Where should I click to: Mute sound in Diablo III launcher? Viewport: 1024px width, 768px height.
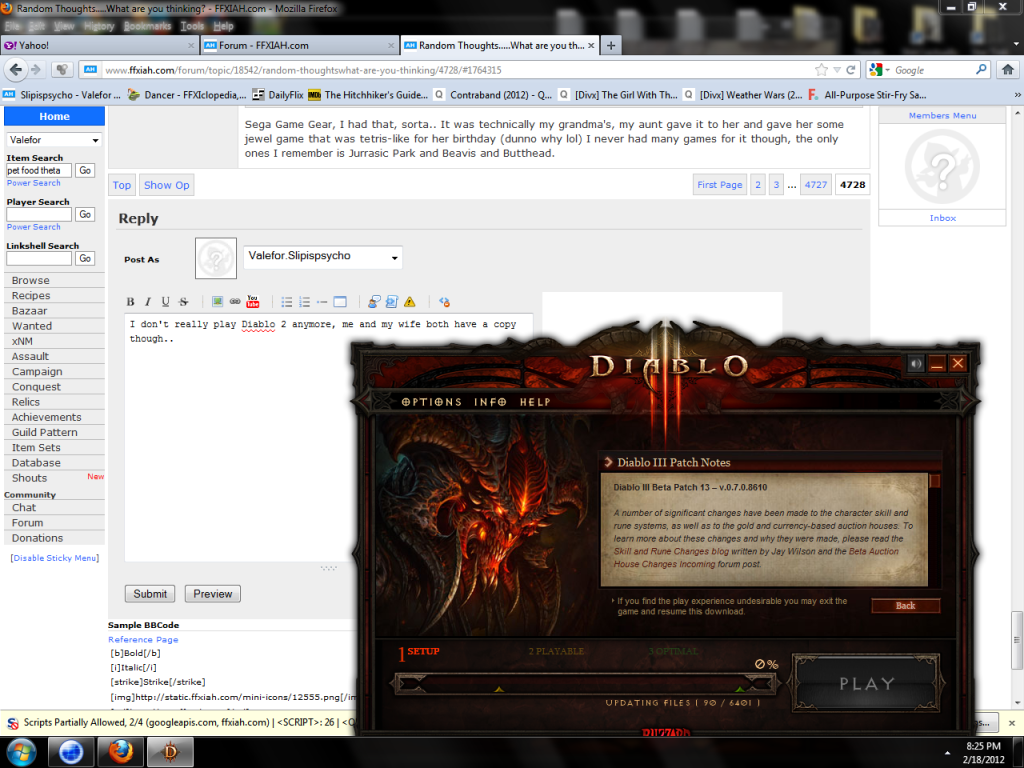coord(916,364)
